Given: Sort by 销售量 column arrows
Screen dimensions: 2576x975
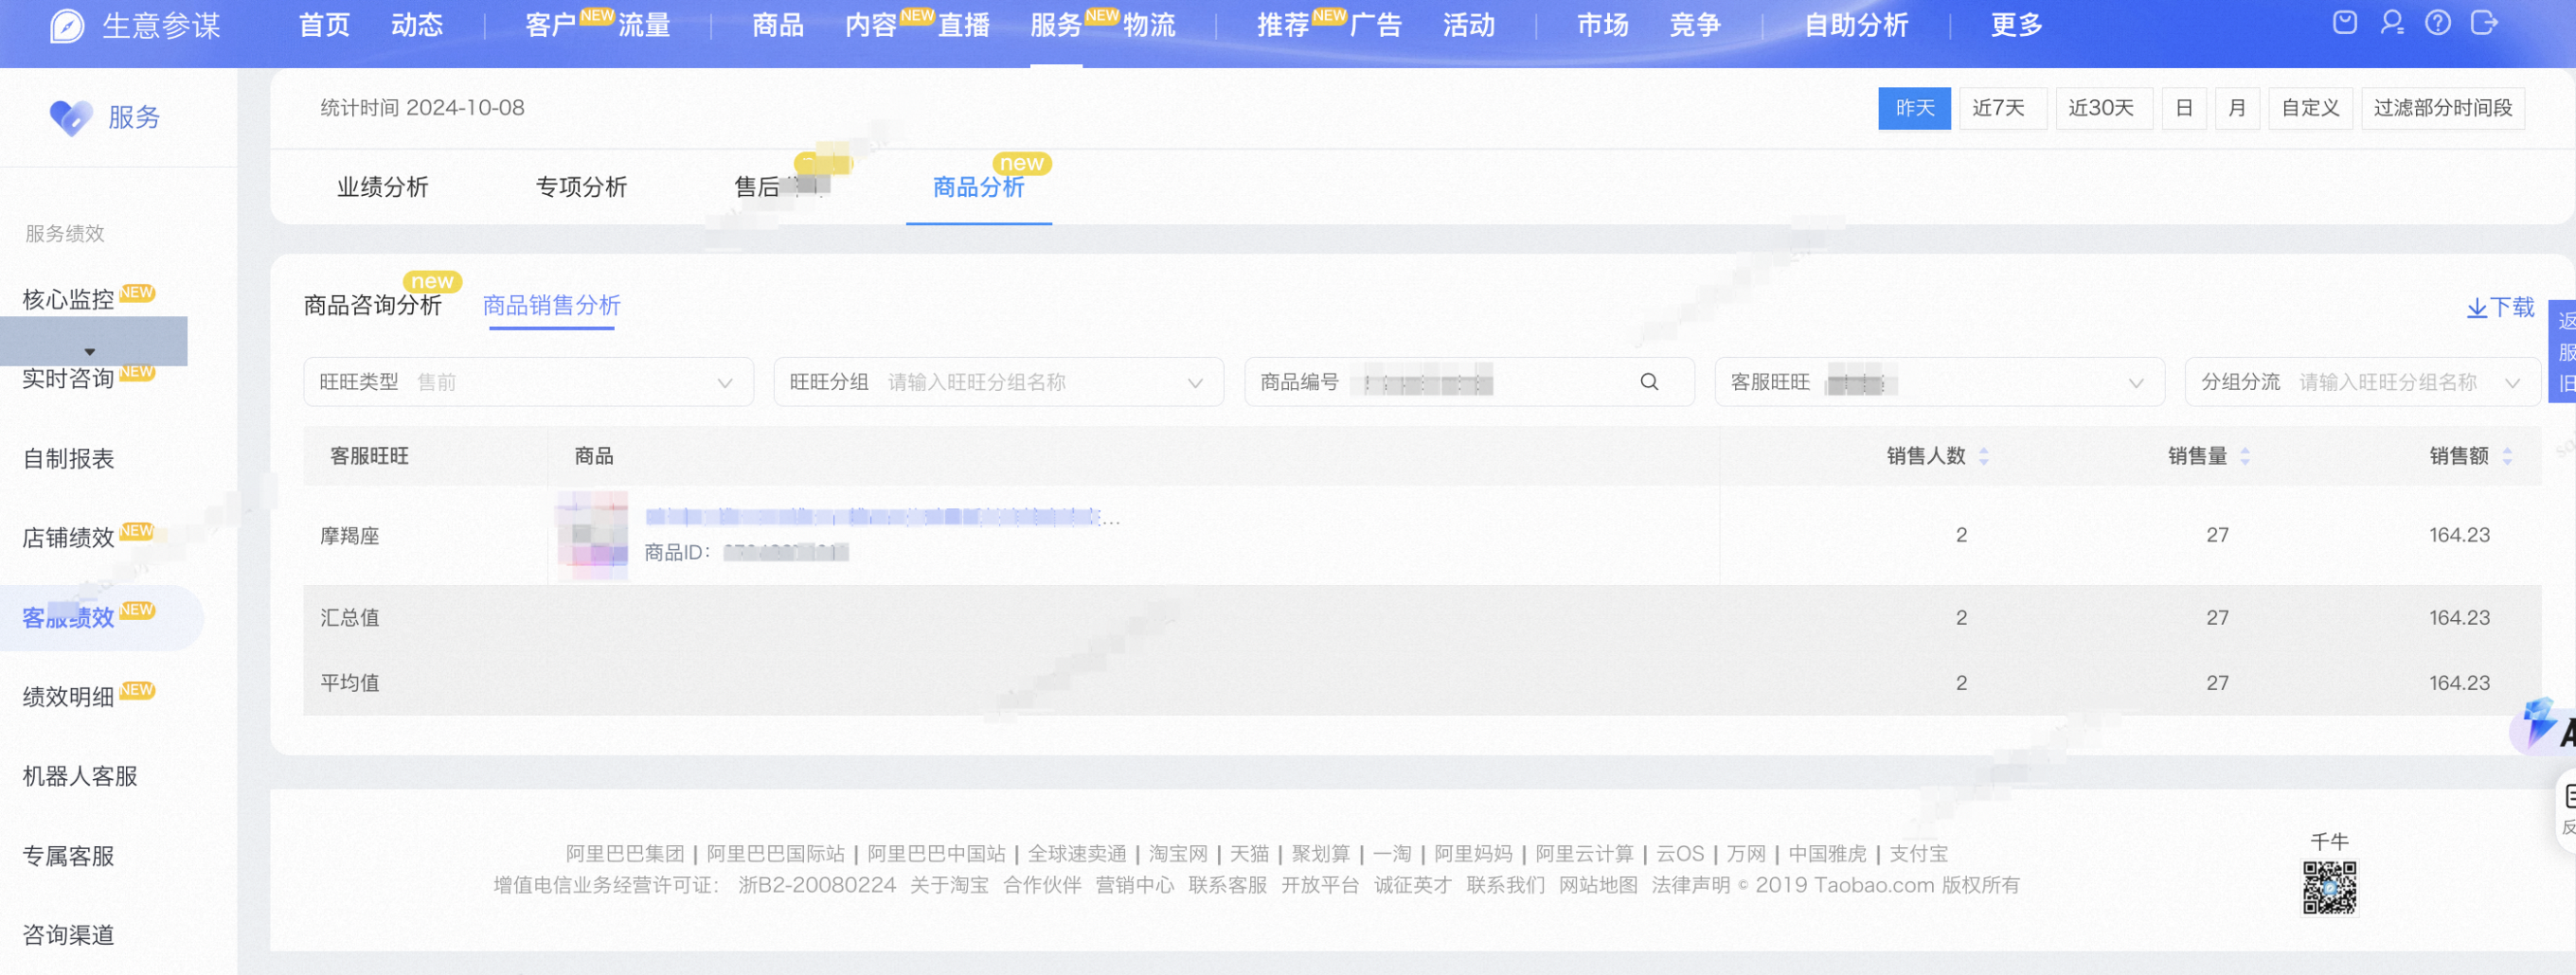Looking at the screenshot, I should pyautogui.click(x=2245, y=457).
